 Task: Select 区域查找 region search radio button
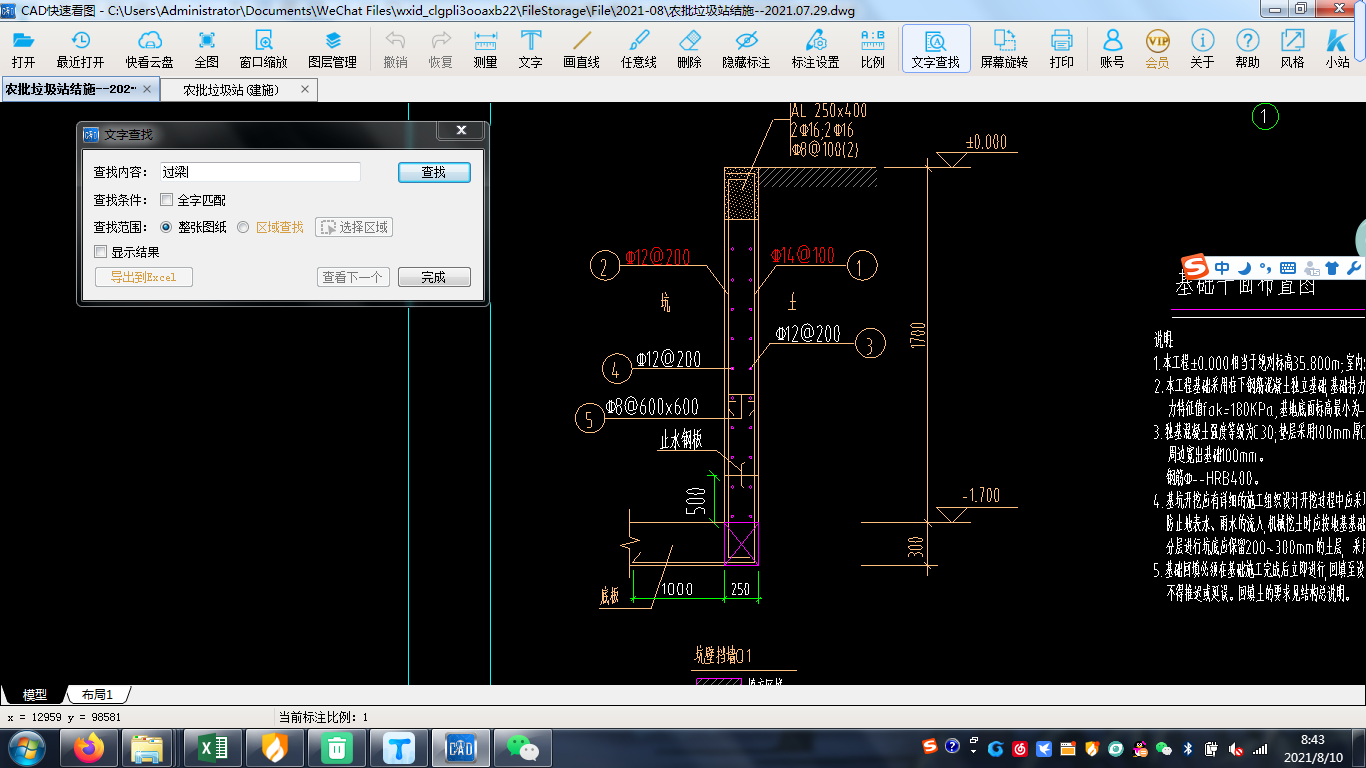[243, 227]
